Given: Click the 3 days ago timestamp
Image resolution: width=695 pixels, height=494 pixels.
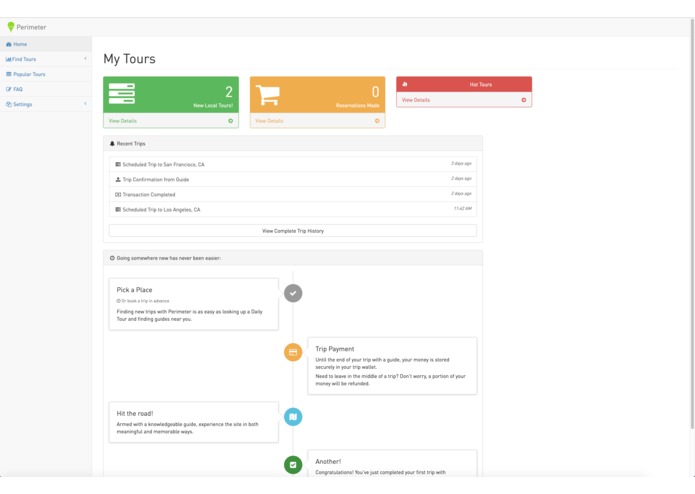Looking at the screenshot, I should (461, 163).
